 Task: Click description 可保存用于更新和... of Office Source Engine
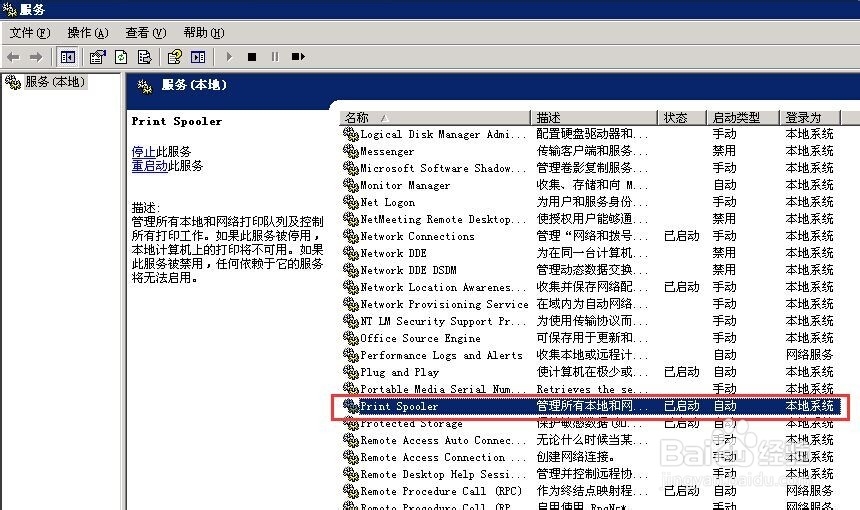(x=592, y=338)
